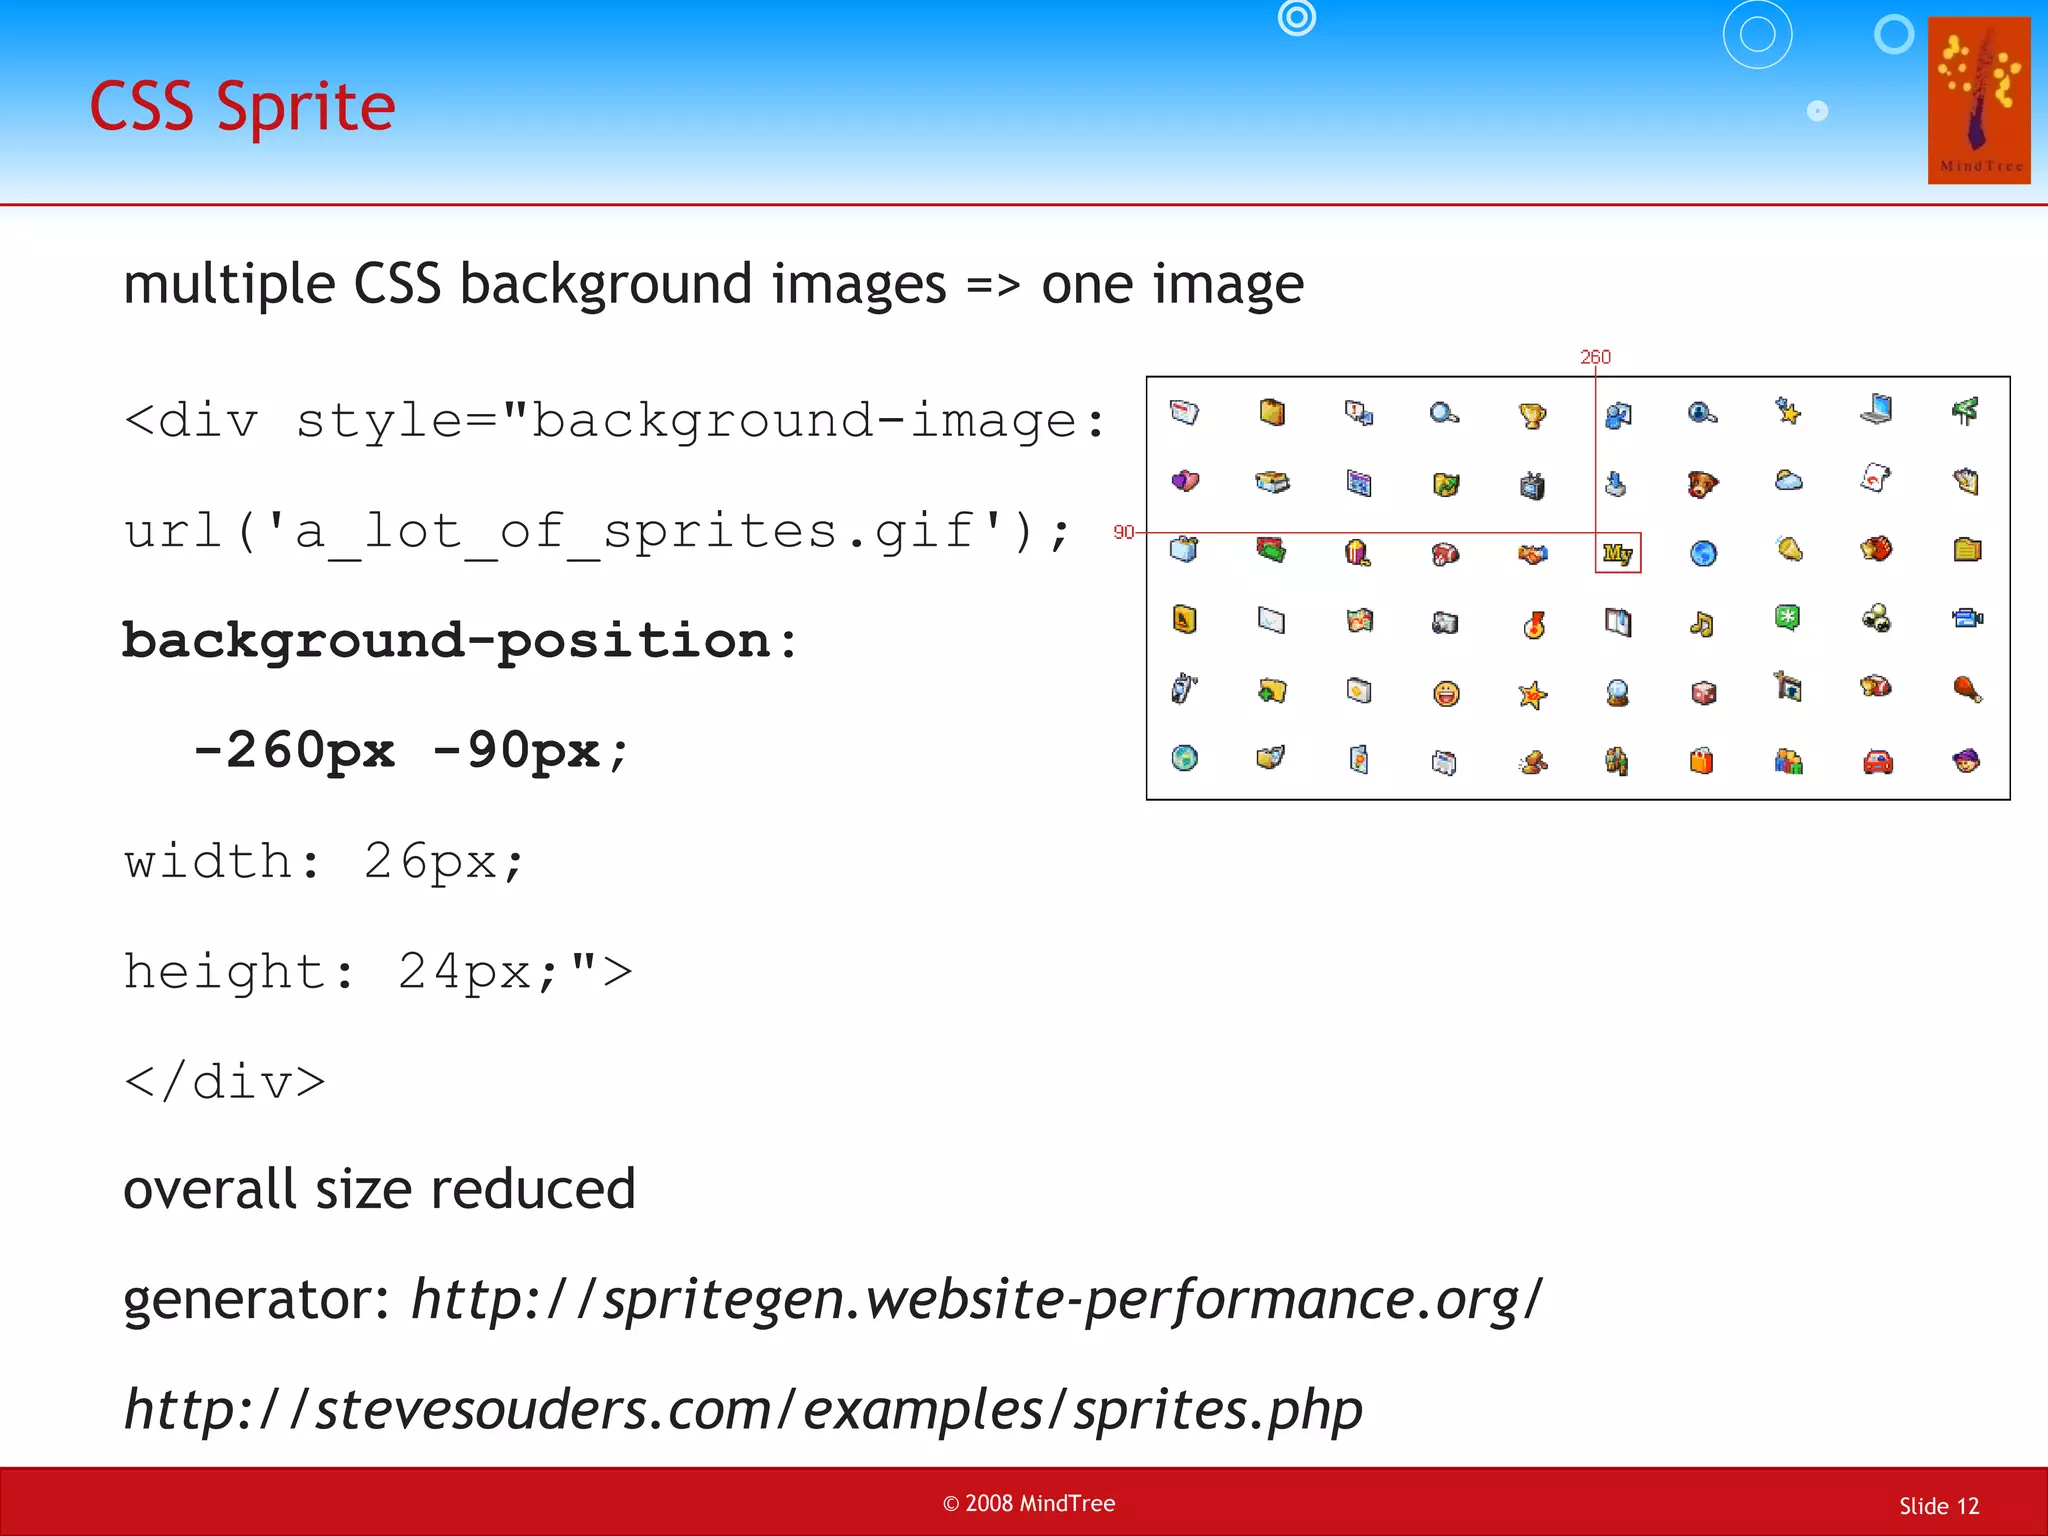Select the chicken drumstick sprite icon

(1967, 689)
